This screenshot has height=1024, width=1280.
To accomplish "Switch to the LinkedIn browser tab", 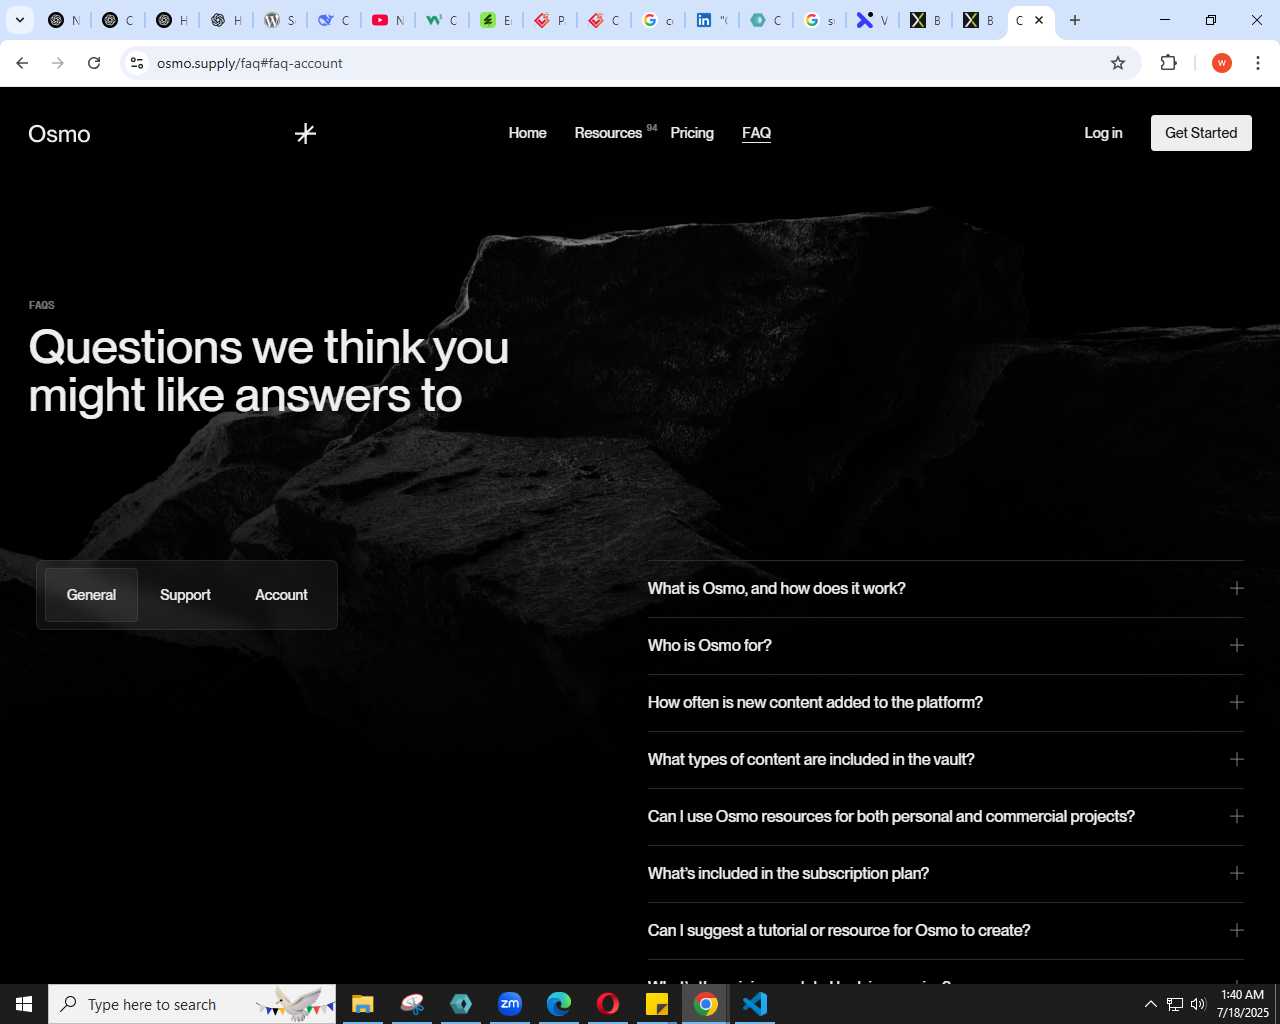I will coord(711,20).
